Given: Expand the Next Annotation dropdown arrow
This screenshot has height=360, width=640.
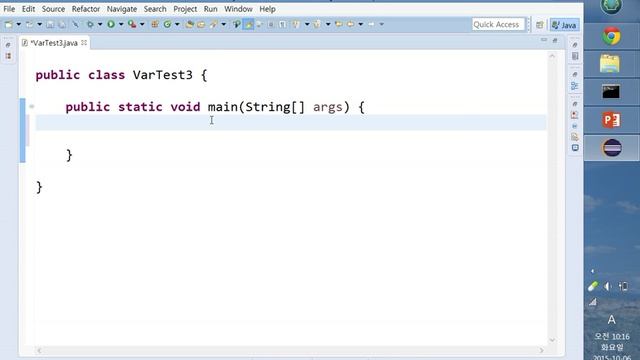Looking at the screenshot, I should [x=307, y=24].
